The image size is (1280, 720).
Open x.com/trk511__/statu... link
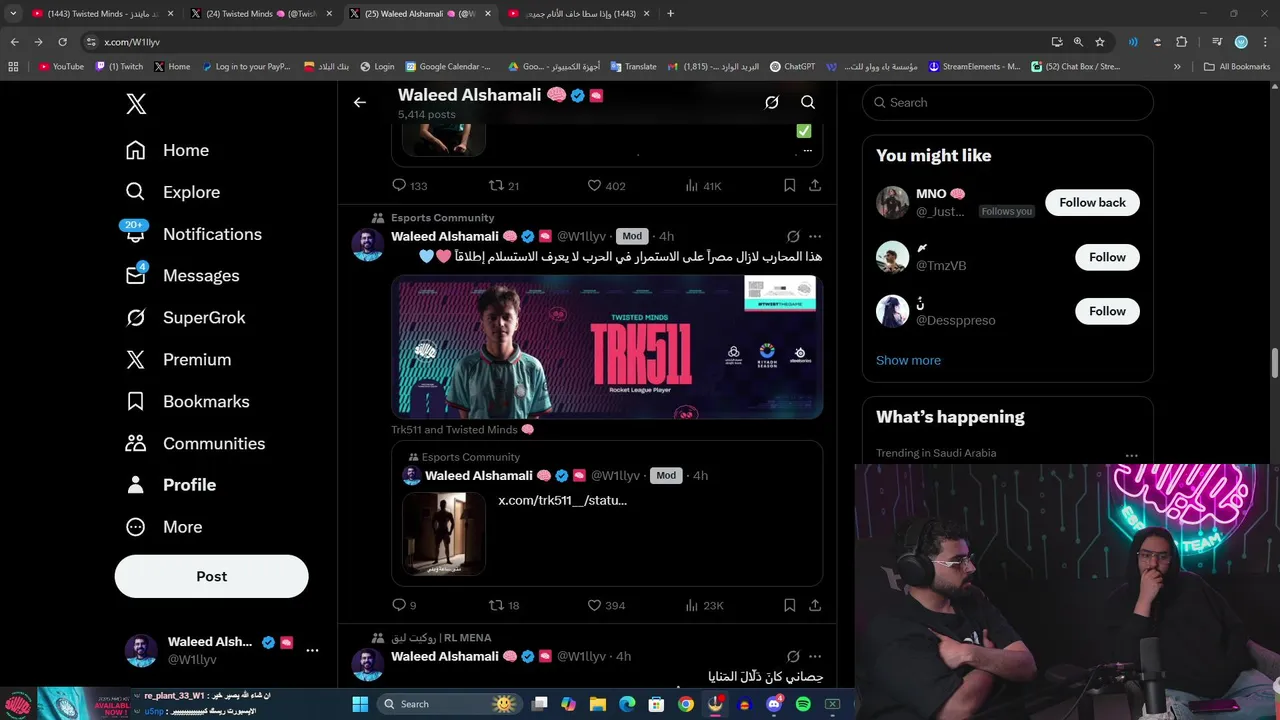[x=562, y=500]
